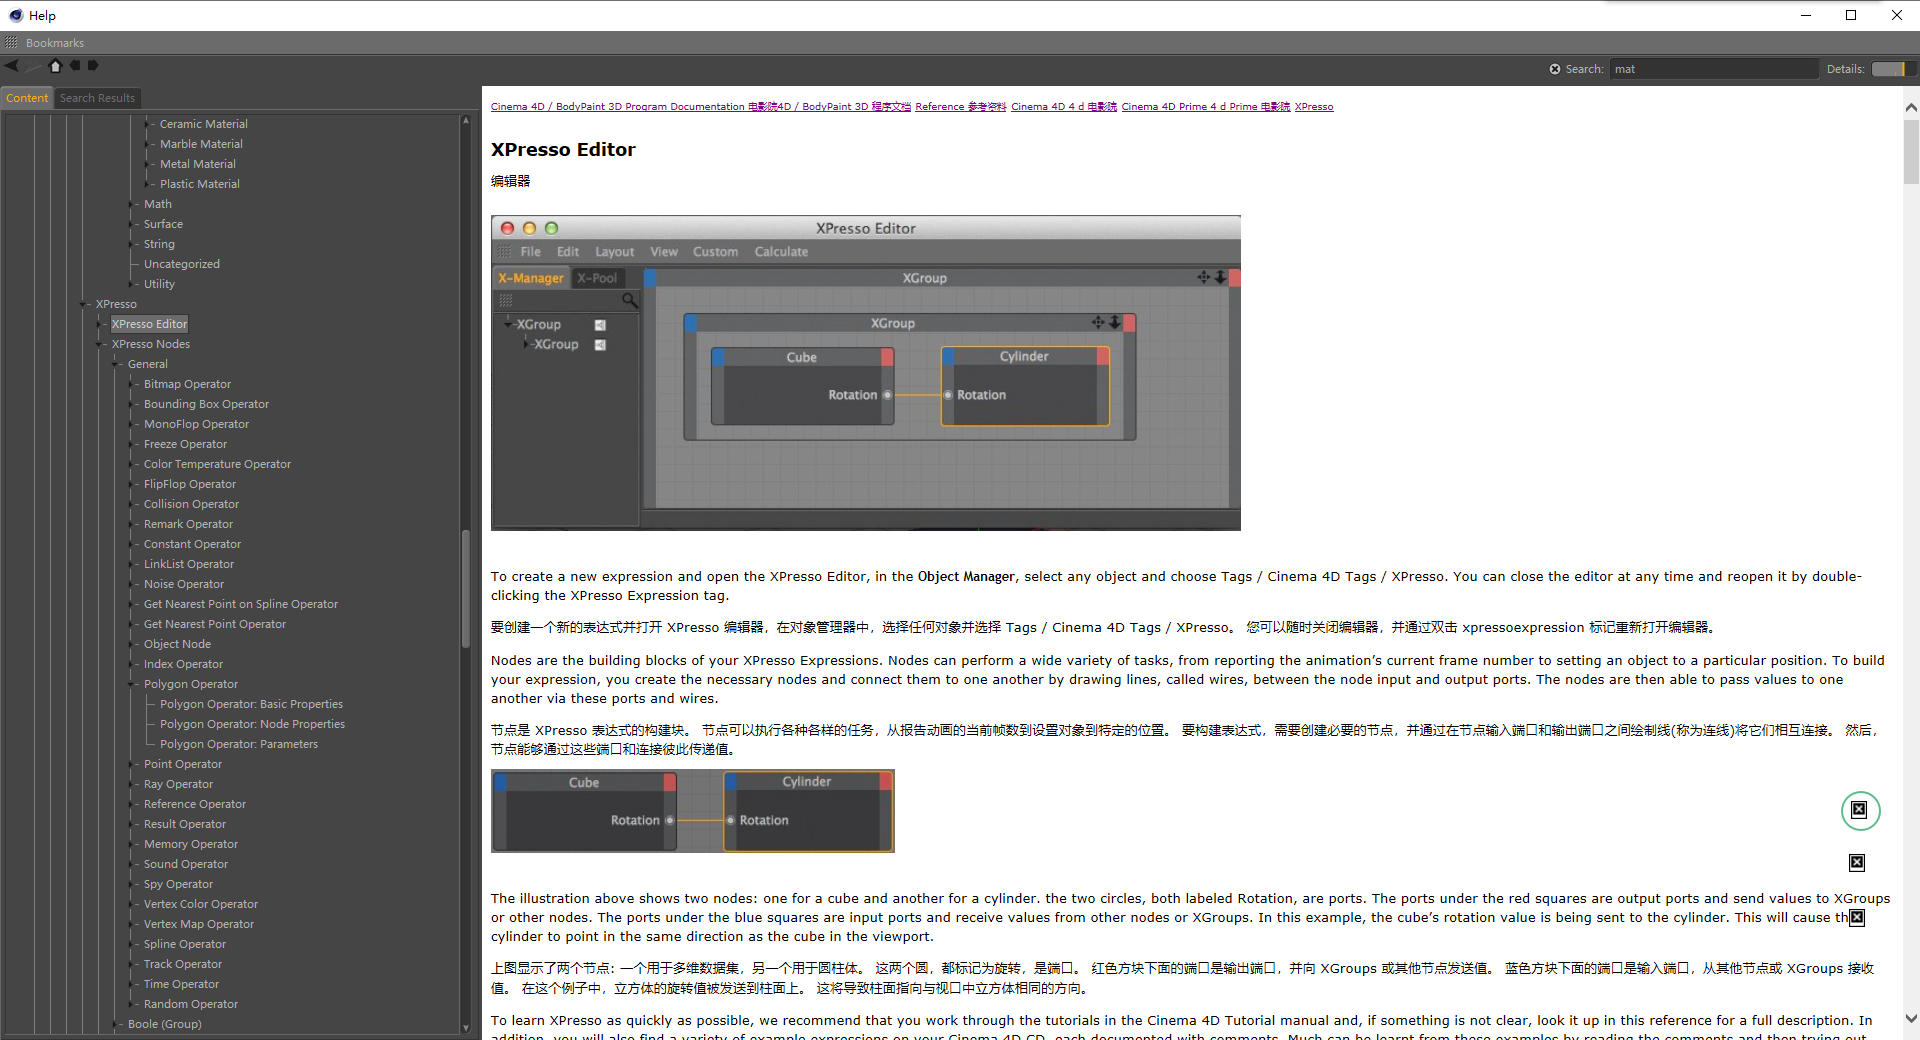Open Polygon Operator: Node Properties
Image resolution: width=1920 pixels, height=1040 pixels.
(x=252, y=724)
